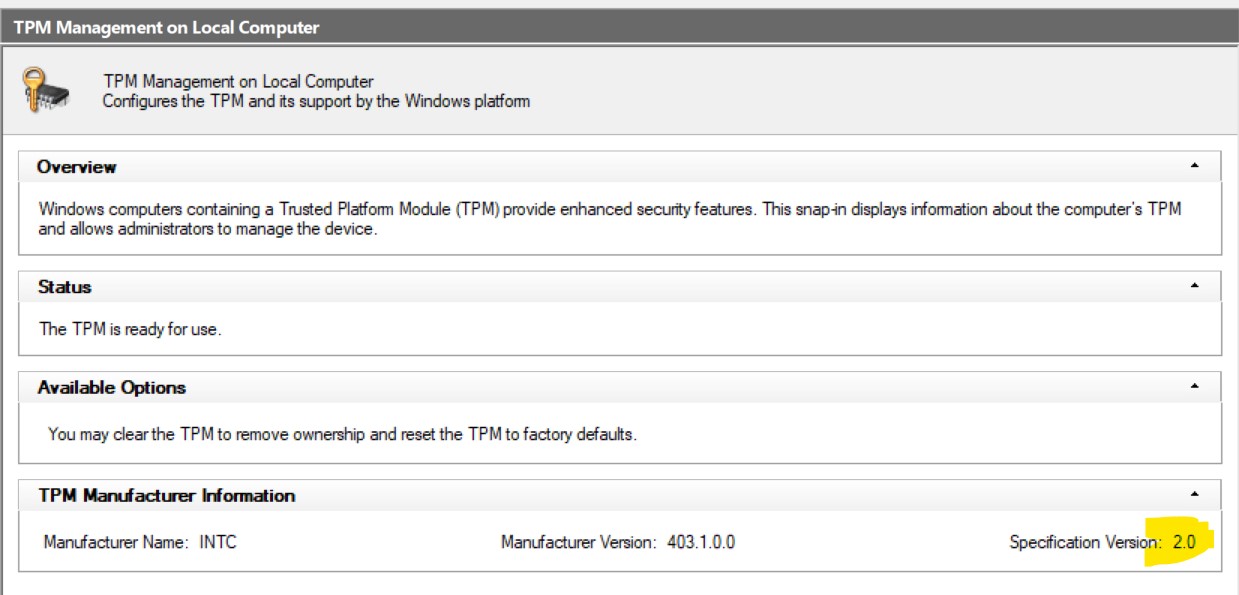The height and width of the screenshot is (595, 1239).
Task: Click the Manufacturer Version label
Action: (578, 543)
